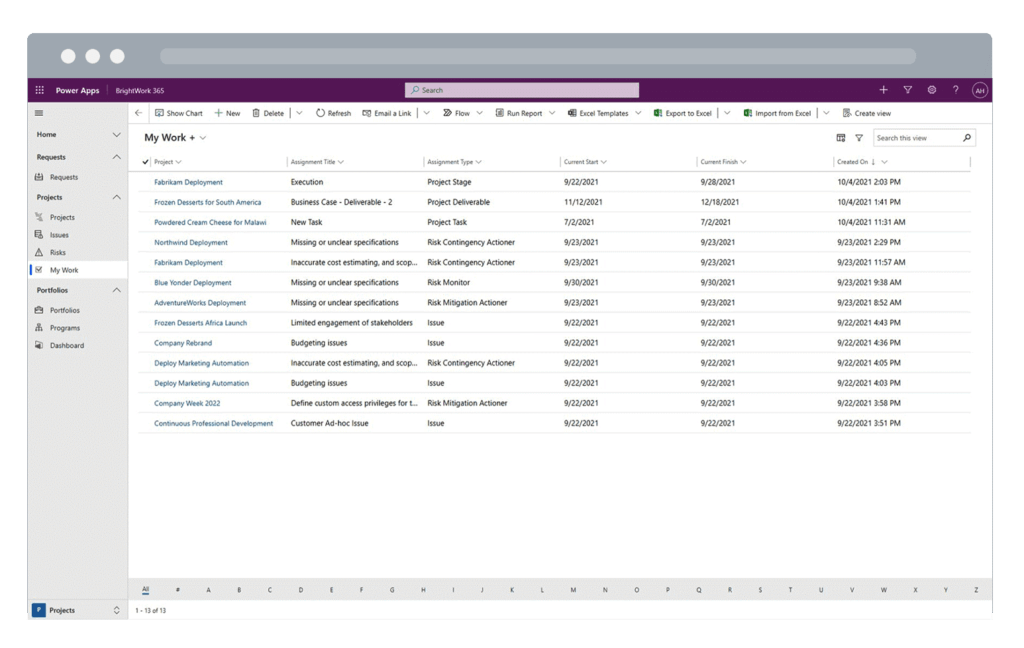
Task: Open the Issues section in sidebar
Action: click(60, 234)
